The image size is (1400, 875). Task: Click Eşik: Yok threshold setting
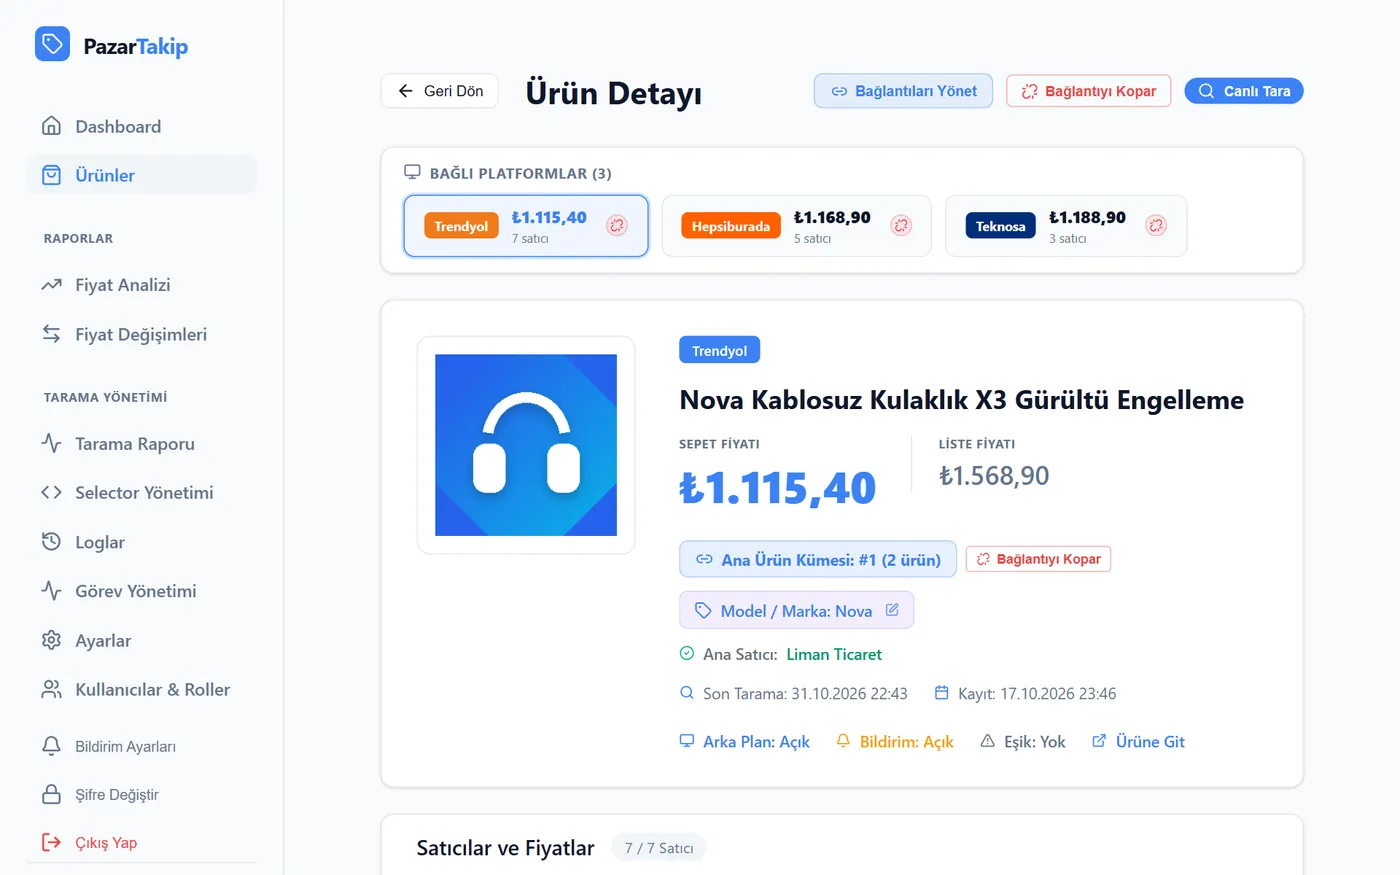coord(1023,741)
